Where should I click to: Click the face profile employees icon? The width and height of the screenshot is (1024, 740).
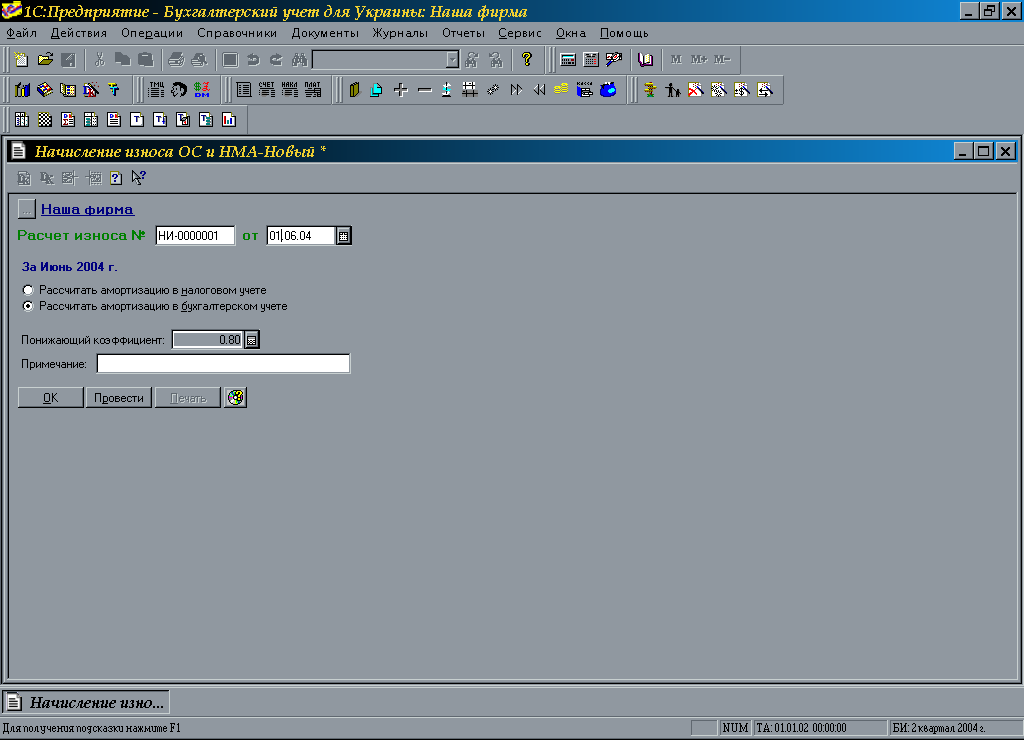pos(179,89)
